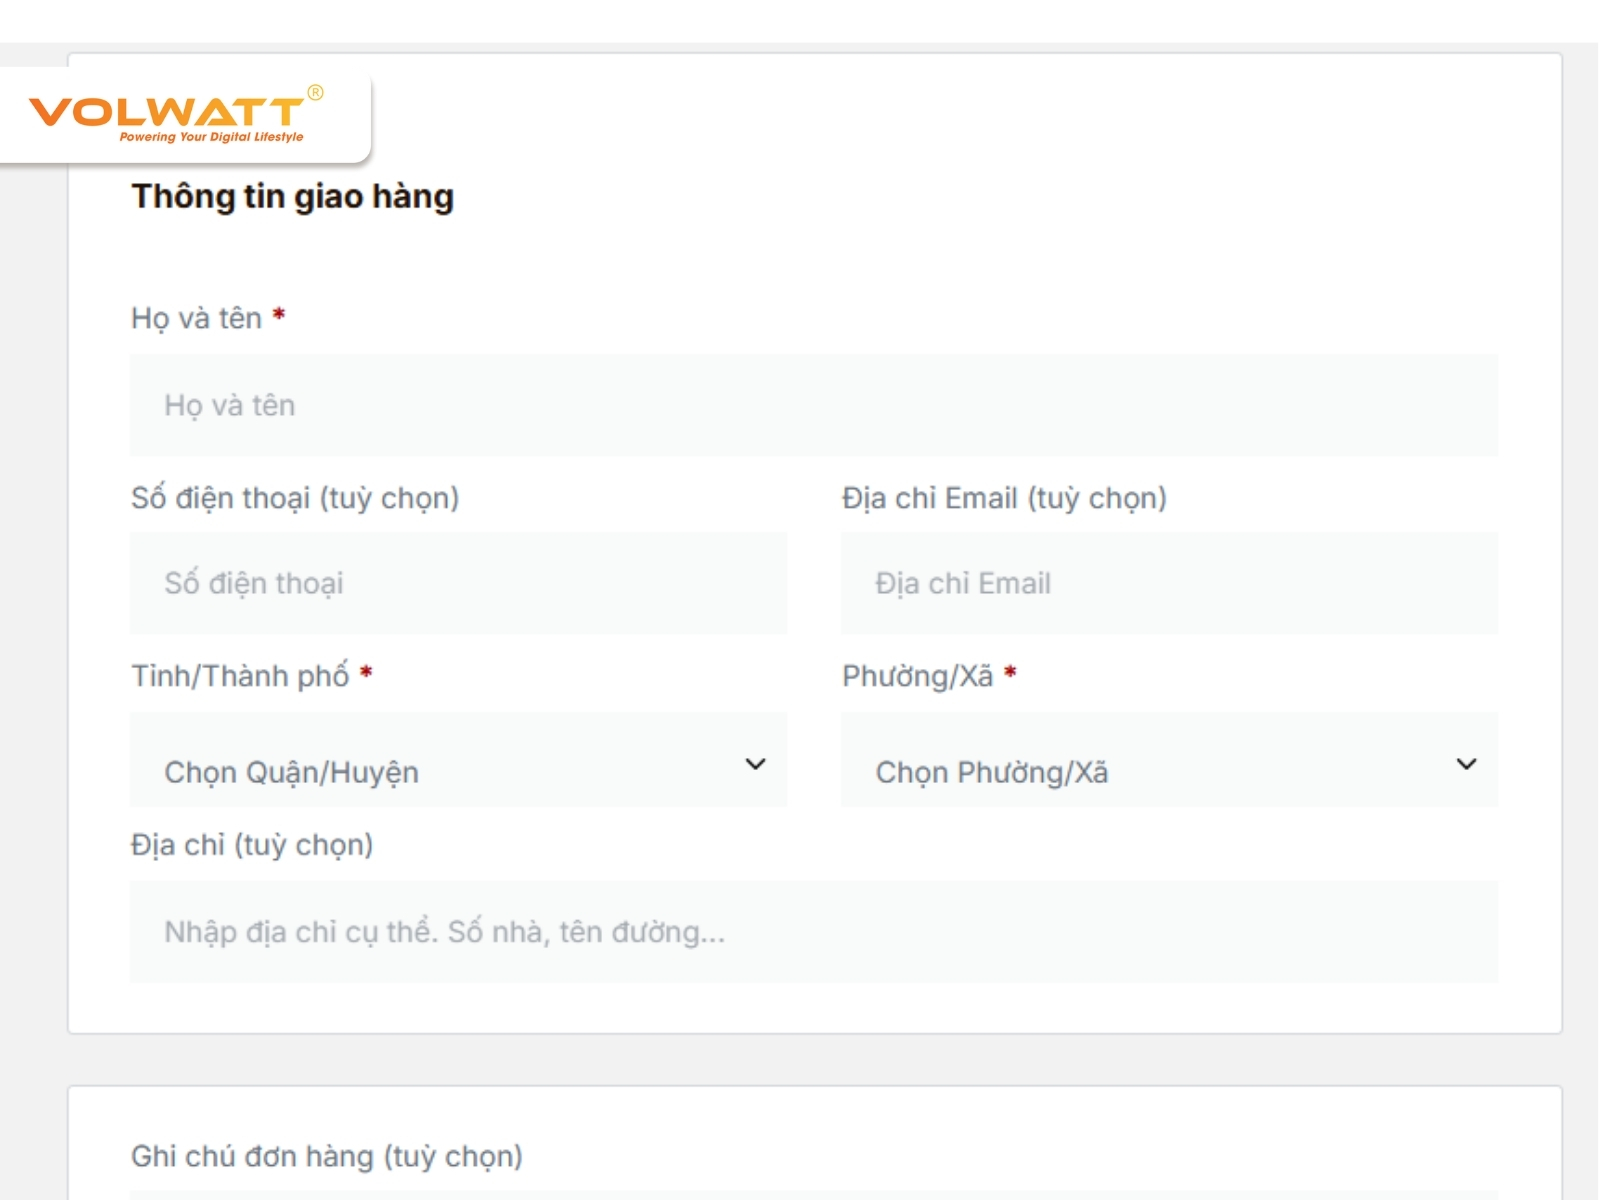The height and width of the screenshot is (1200, 1600).
Task: Focus the Họ và tên input field
Action: [813, 405]
